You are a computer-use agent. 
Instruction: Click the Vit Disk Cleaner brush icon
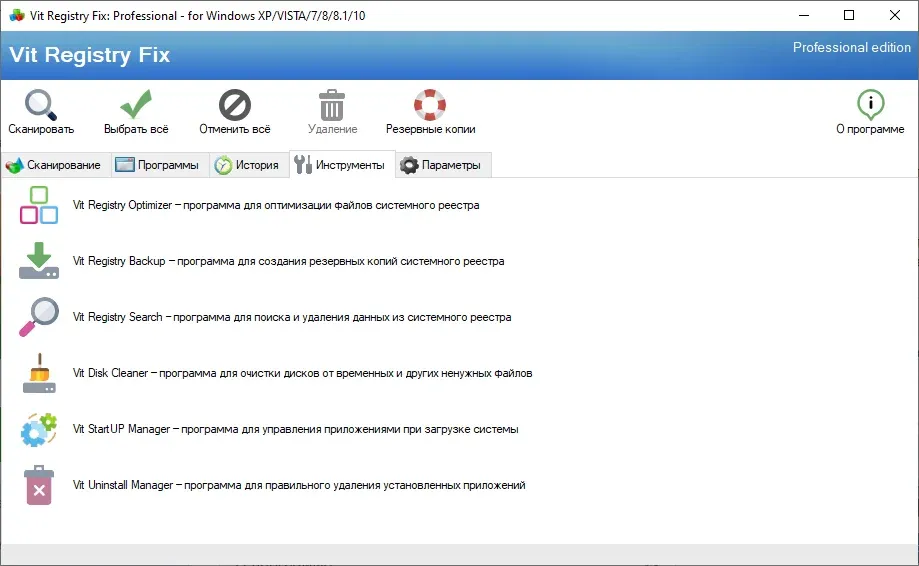39,373
